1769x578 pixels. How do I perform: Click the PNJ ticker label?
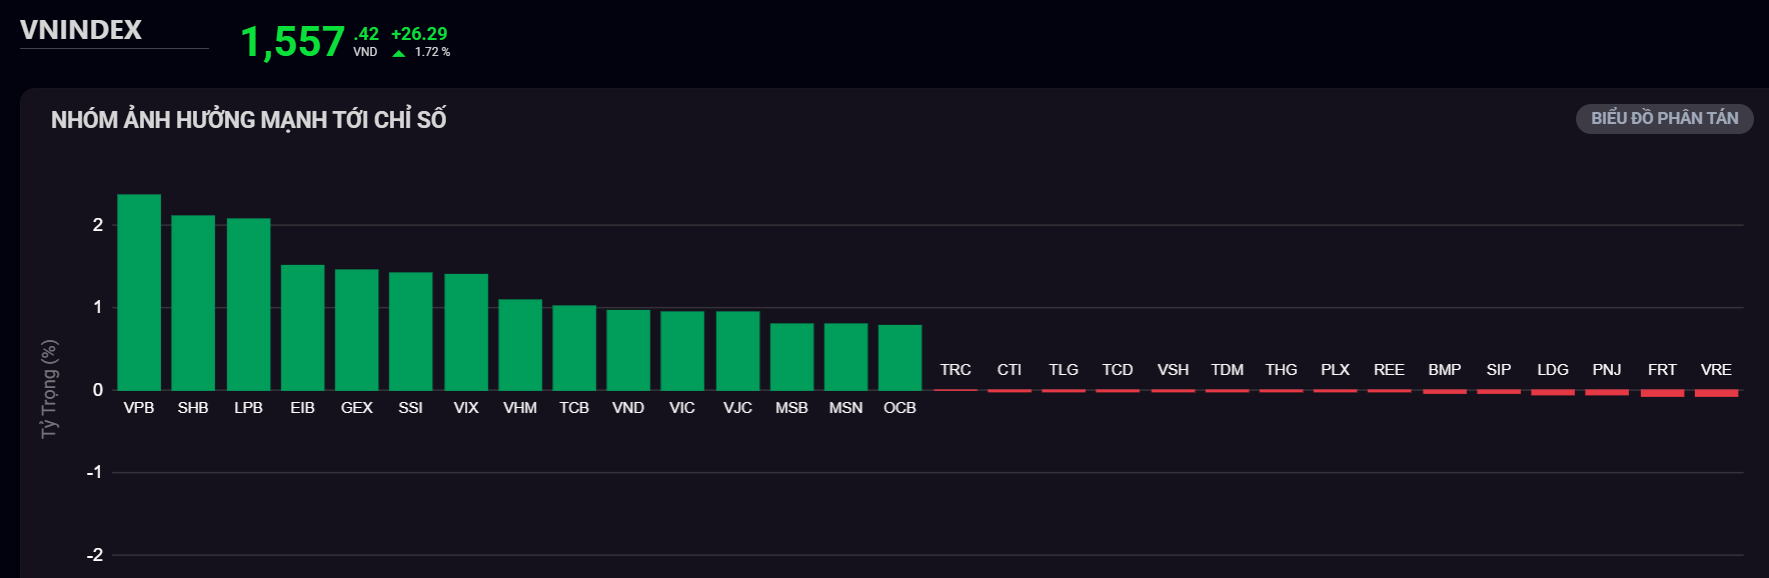pyautogui.click(x=1607, y=370)
